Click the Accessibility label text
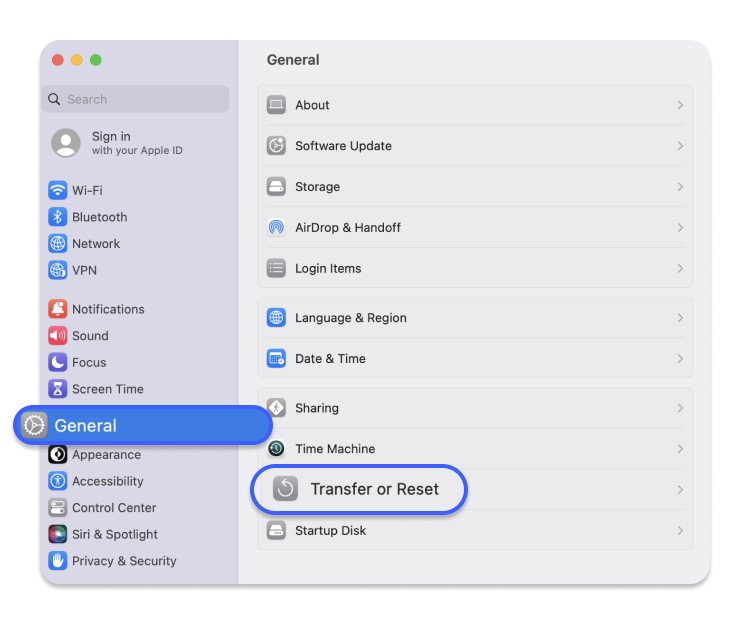 [108, 481]
